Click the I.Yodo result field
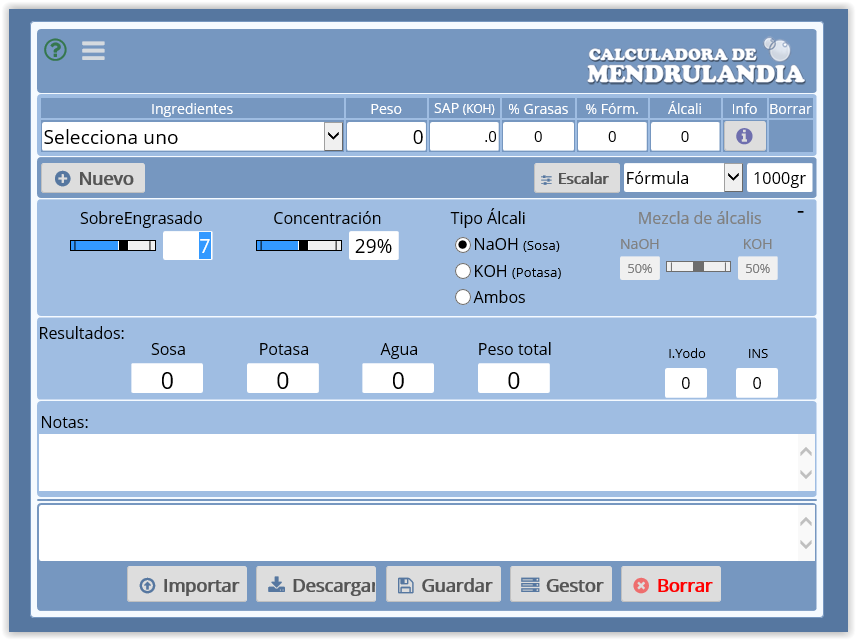Viewport: 856px width, 640px height. pos(686,383)
